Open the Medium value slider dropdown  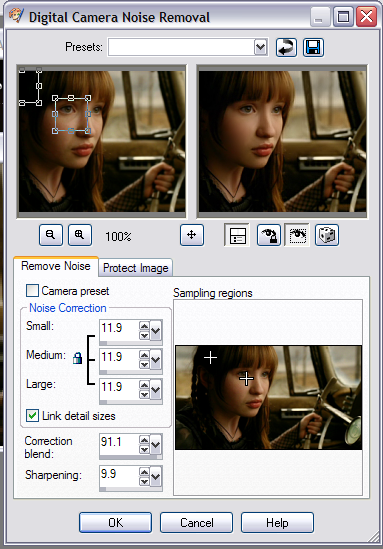point(156,359)
